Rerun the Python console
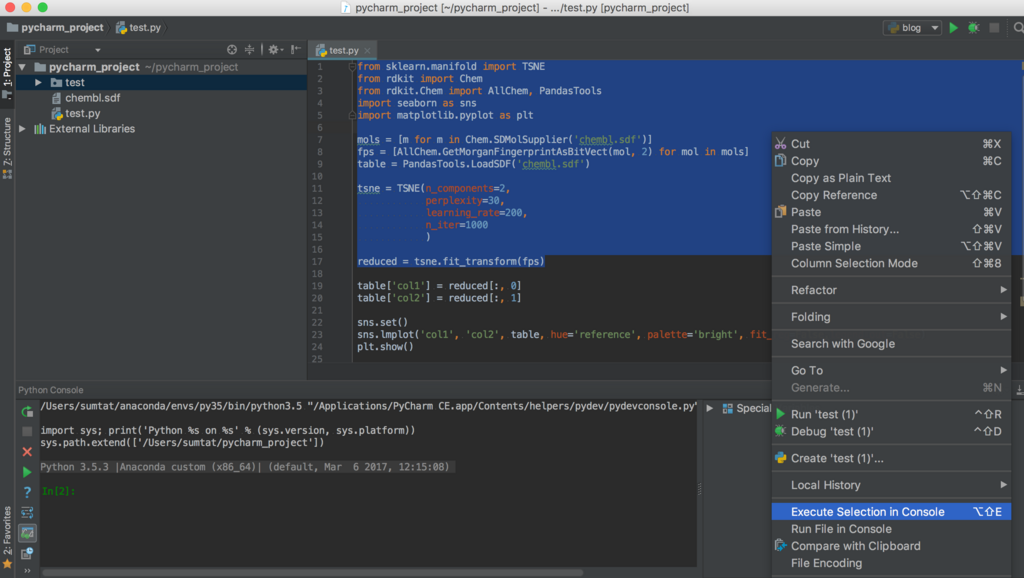This screenshot has height=578, width=1024. tap(27, 411)
